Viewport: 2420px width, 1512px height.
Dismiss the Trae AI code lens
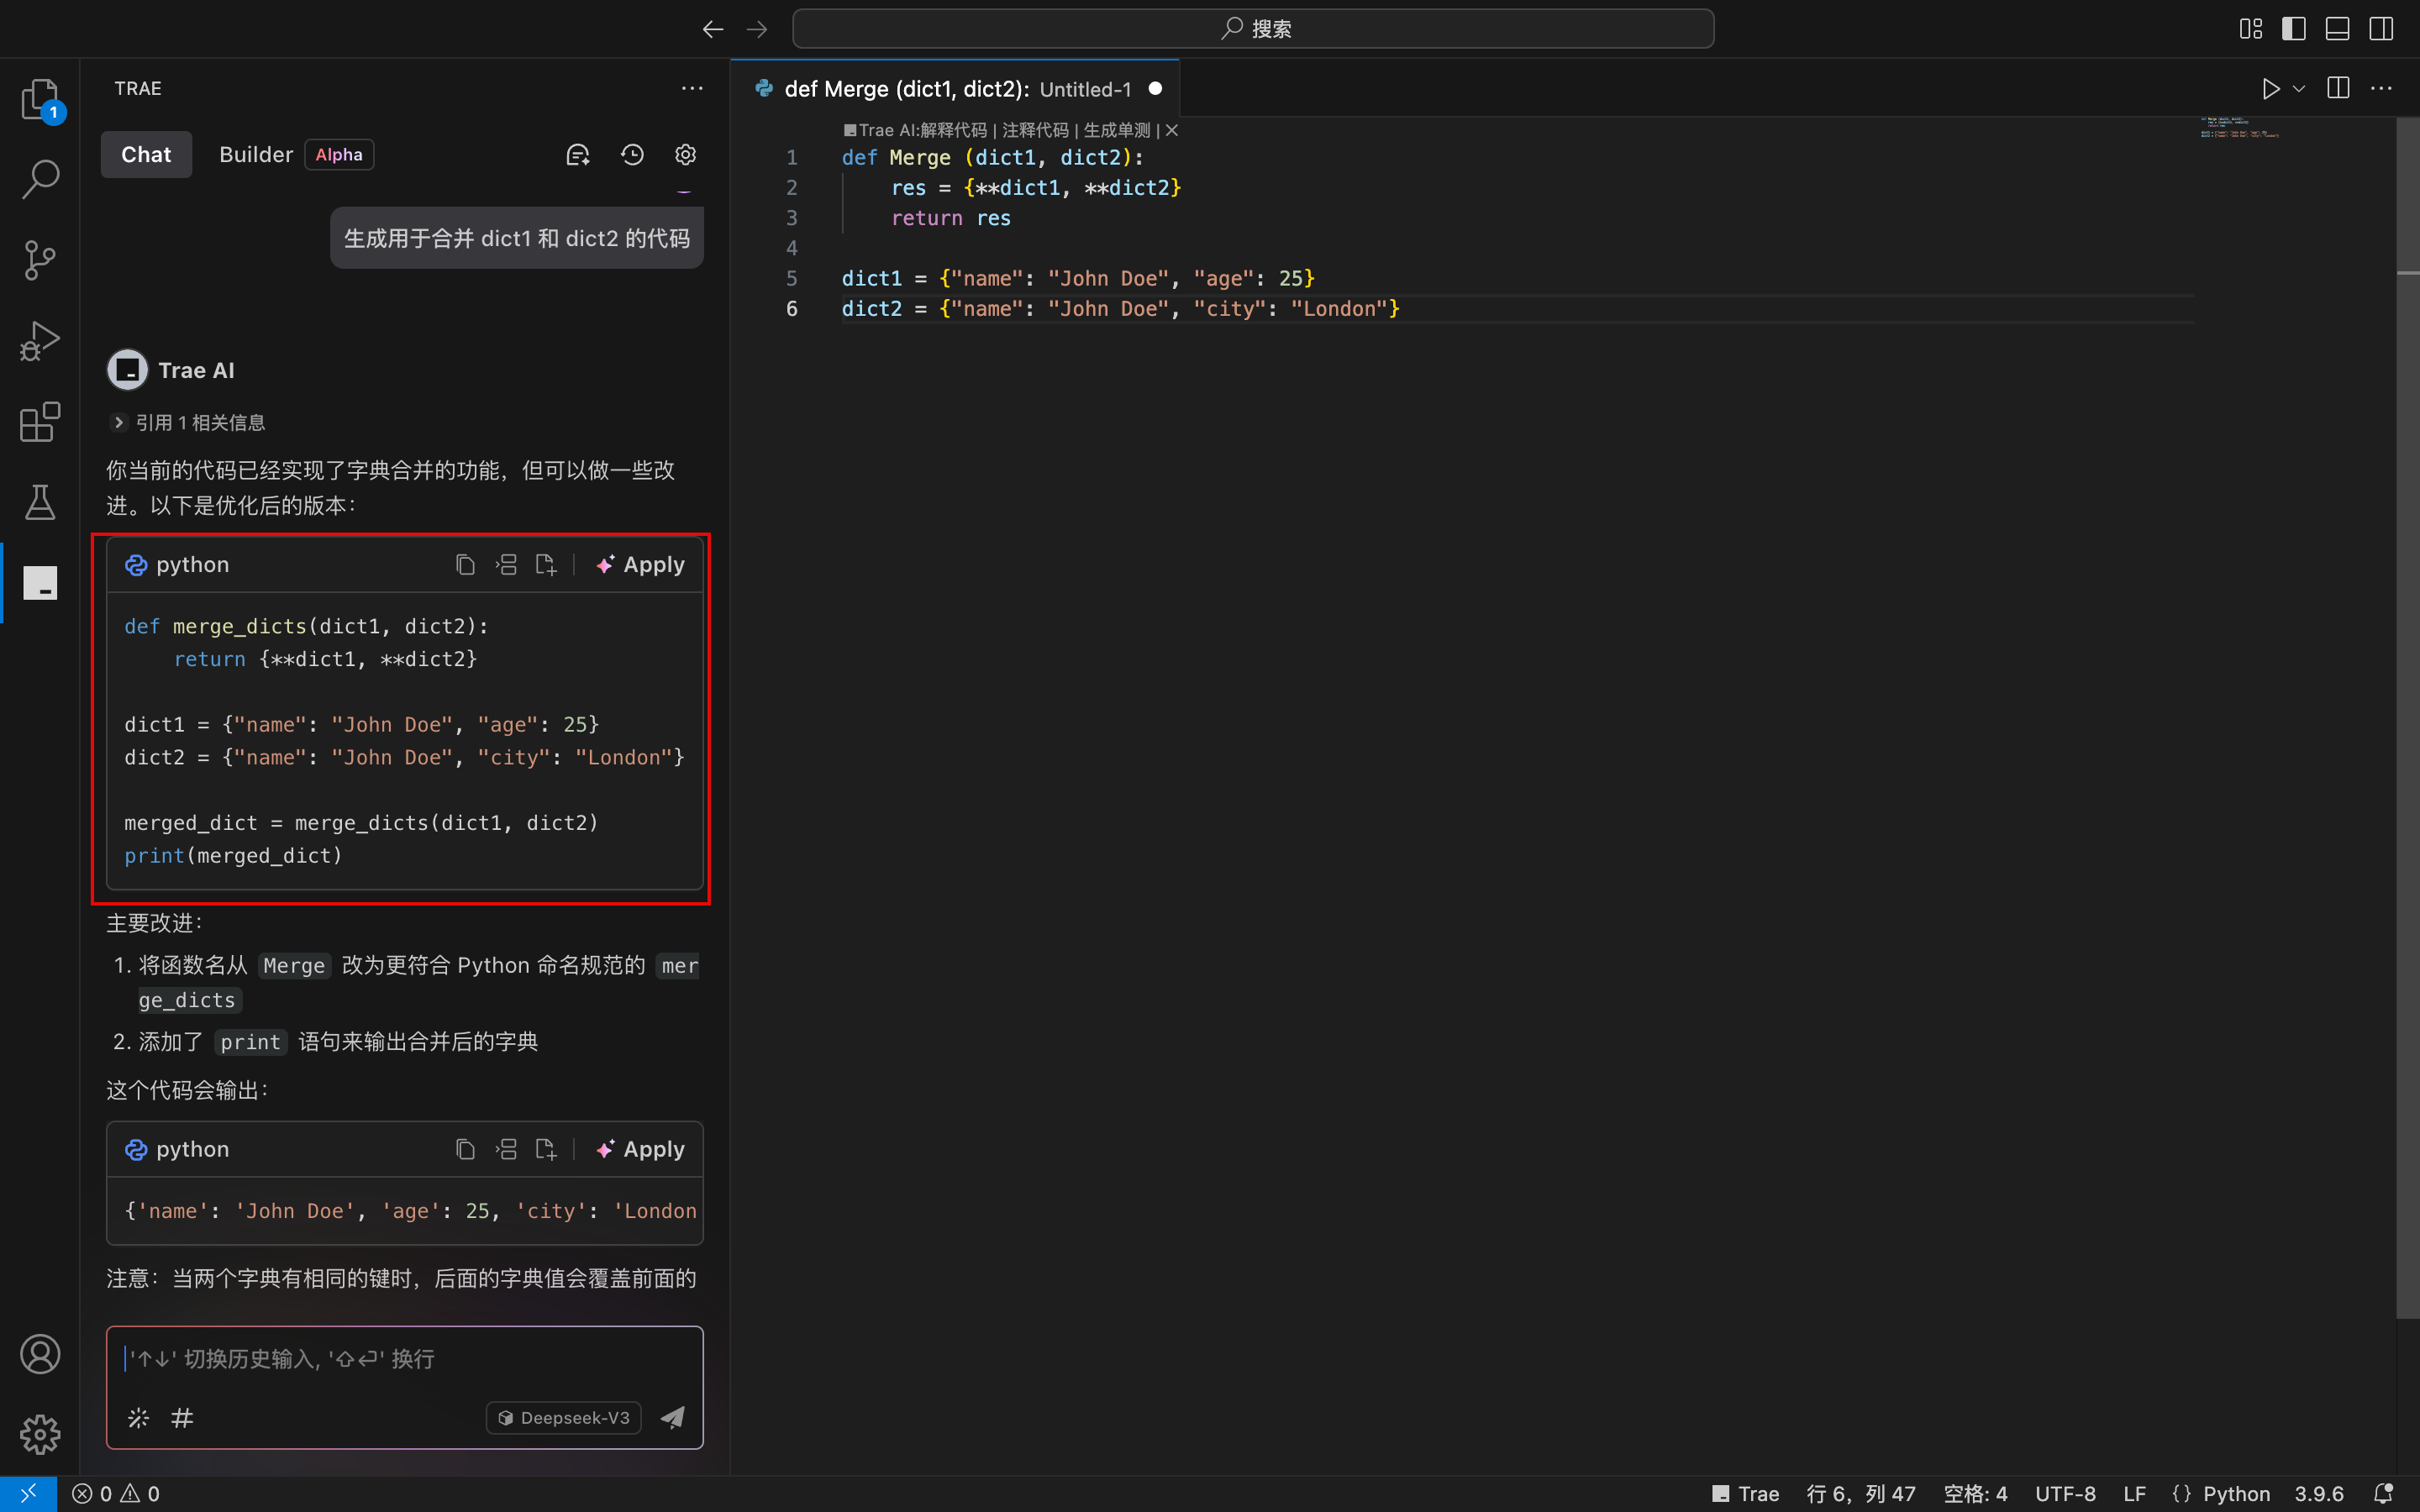(x=1172, y=130)
